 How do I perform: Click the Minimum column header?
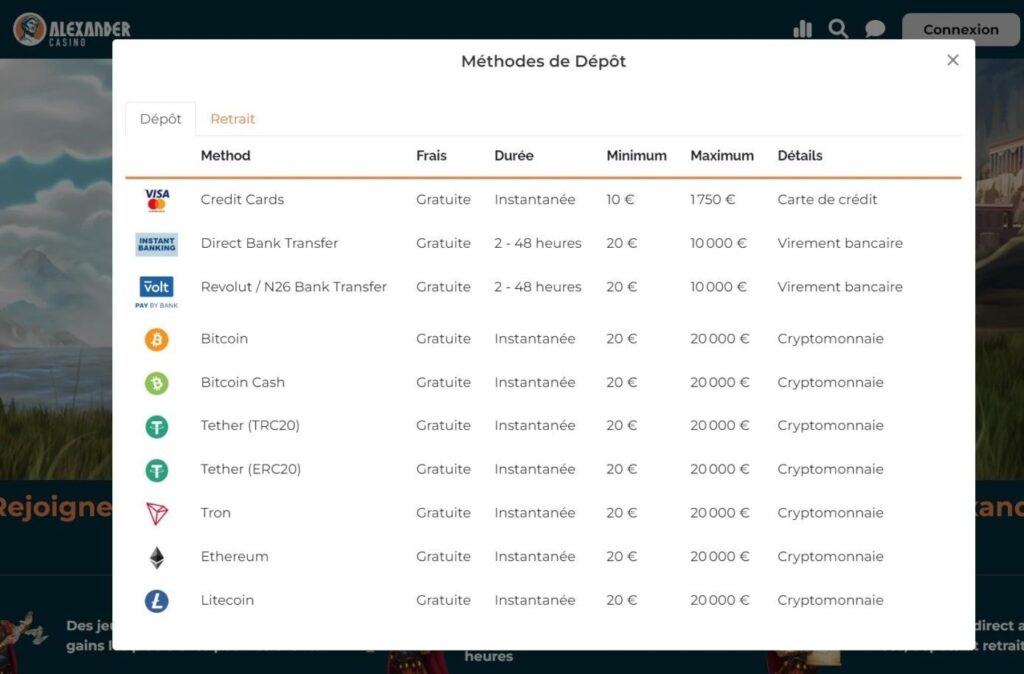click(637, 155)
